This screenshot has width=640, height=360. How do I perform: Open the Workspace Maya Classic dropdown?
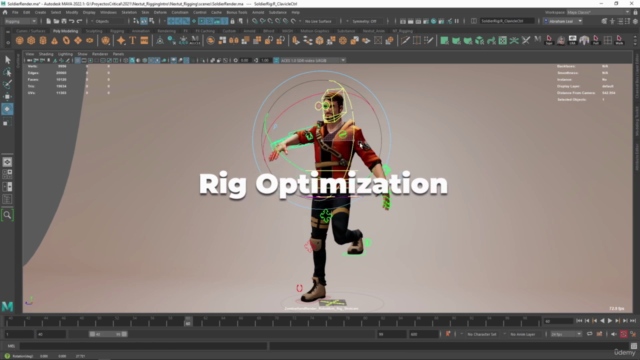(x=598, y=12)
